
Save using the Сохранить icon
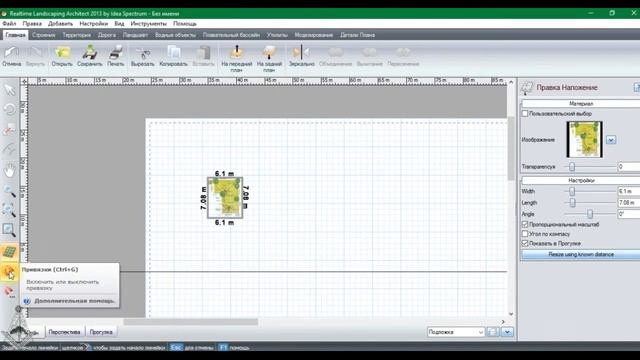pos(89,53)
